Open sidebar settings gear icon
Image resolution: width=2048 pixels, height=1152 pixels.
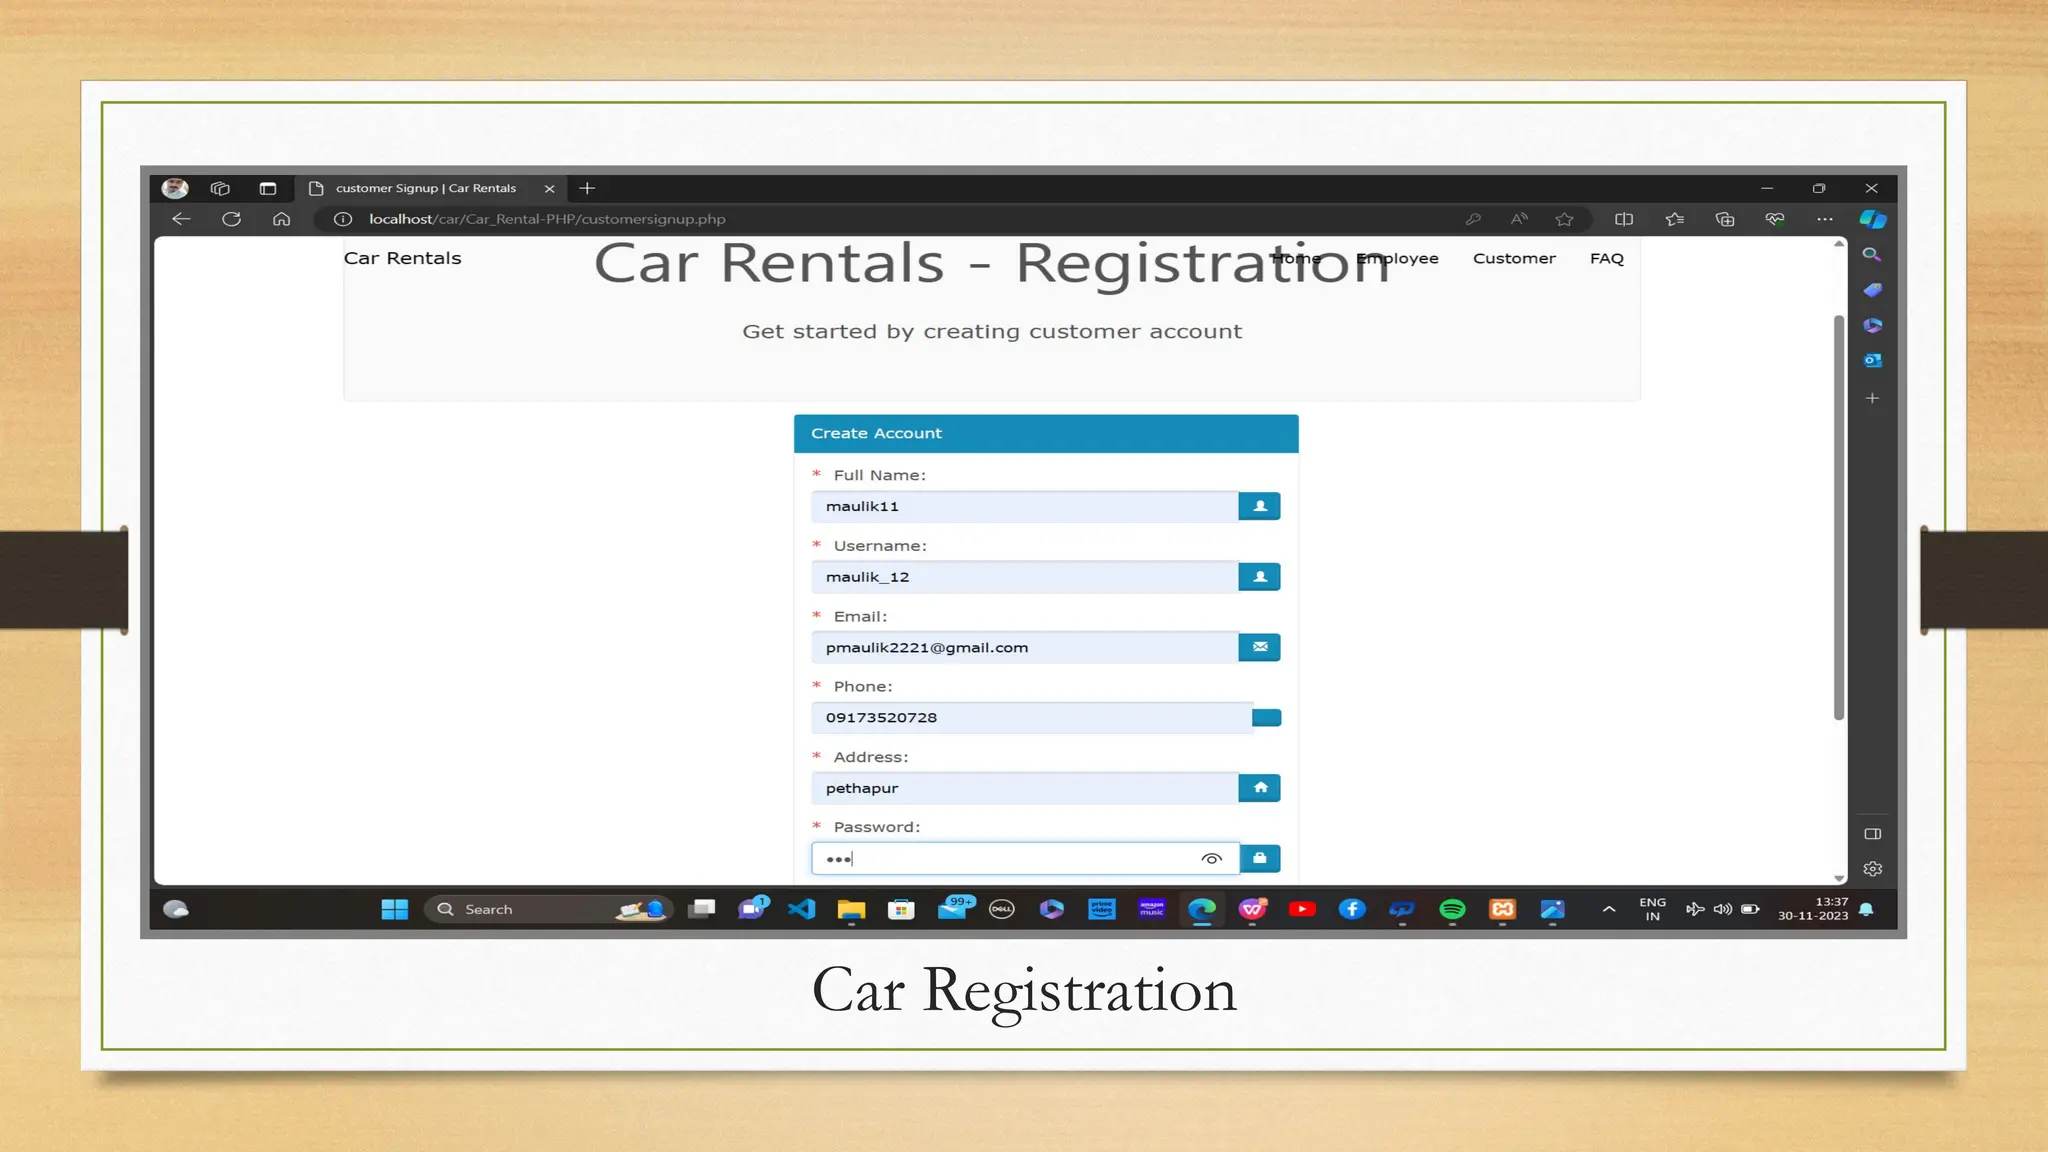[x=1873, y=869]
